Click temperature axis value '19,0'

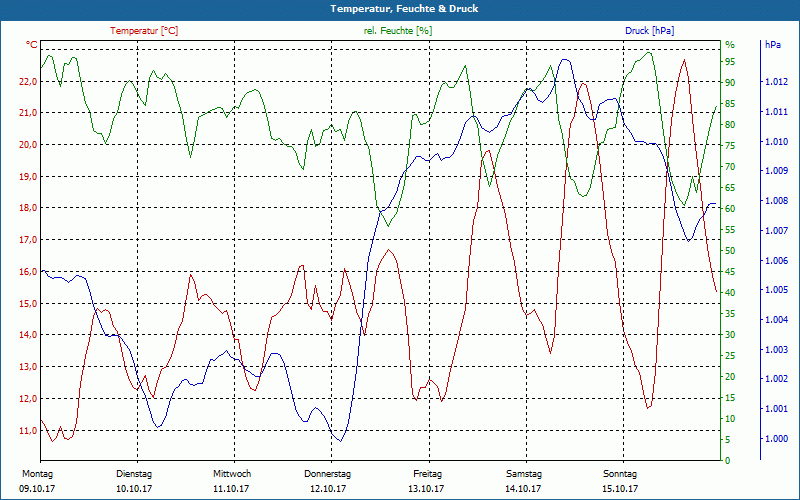[28, 176]
